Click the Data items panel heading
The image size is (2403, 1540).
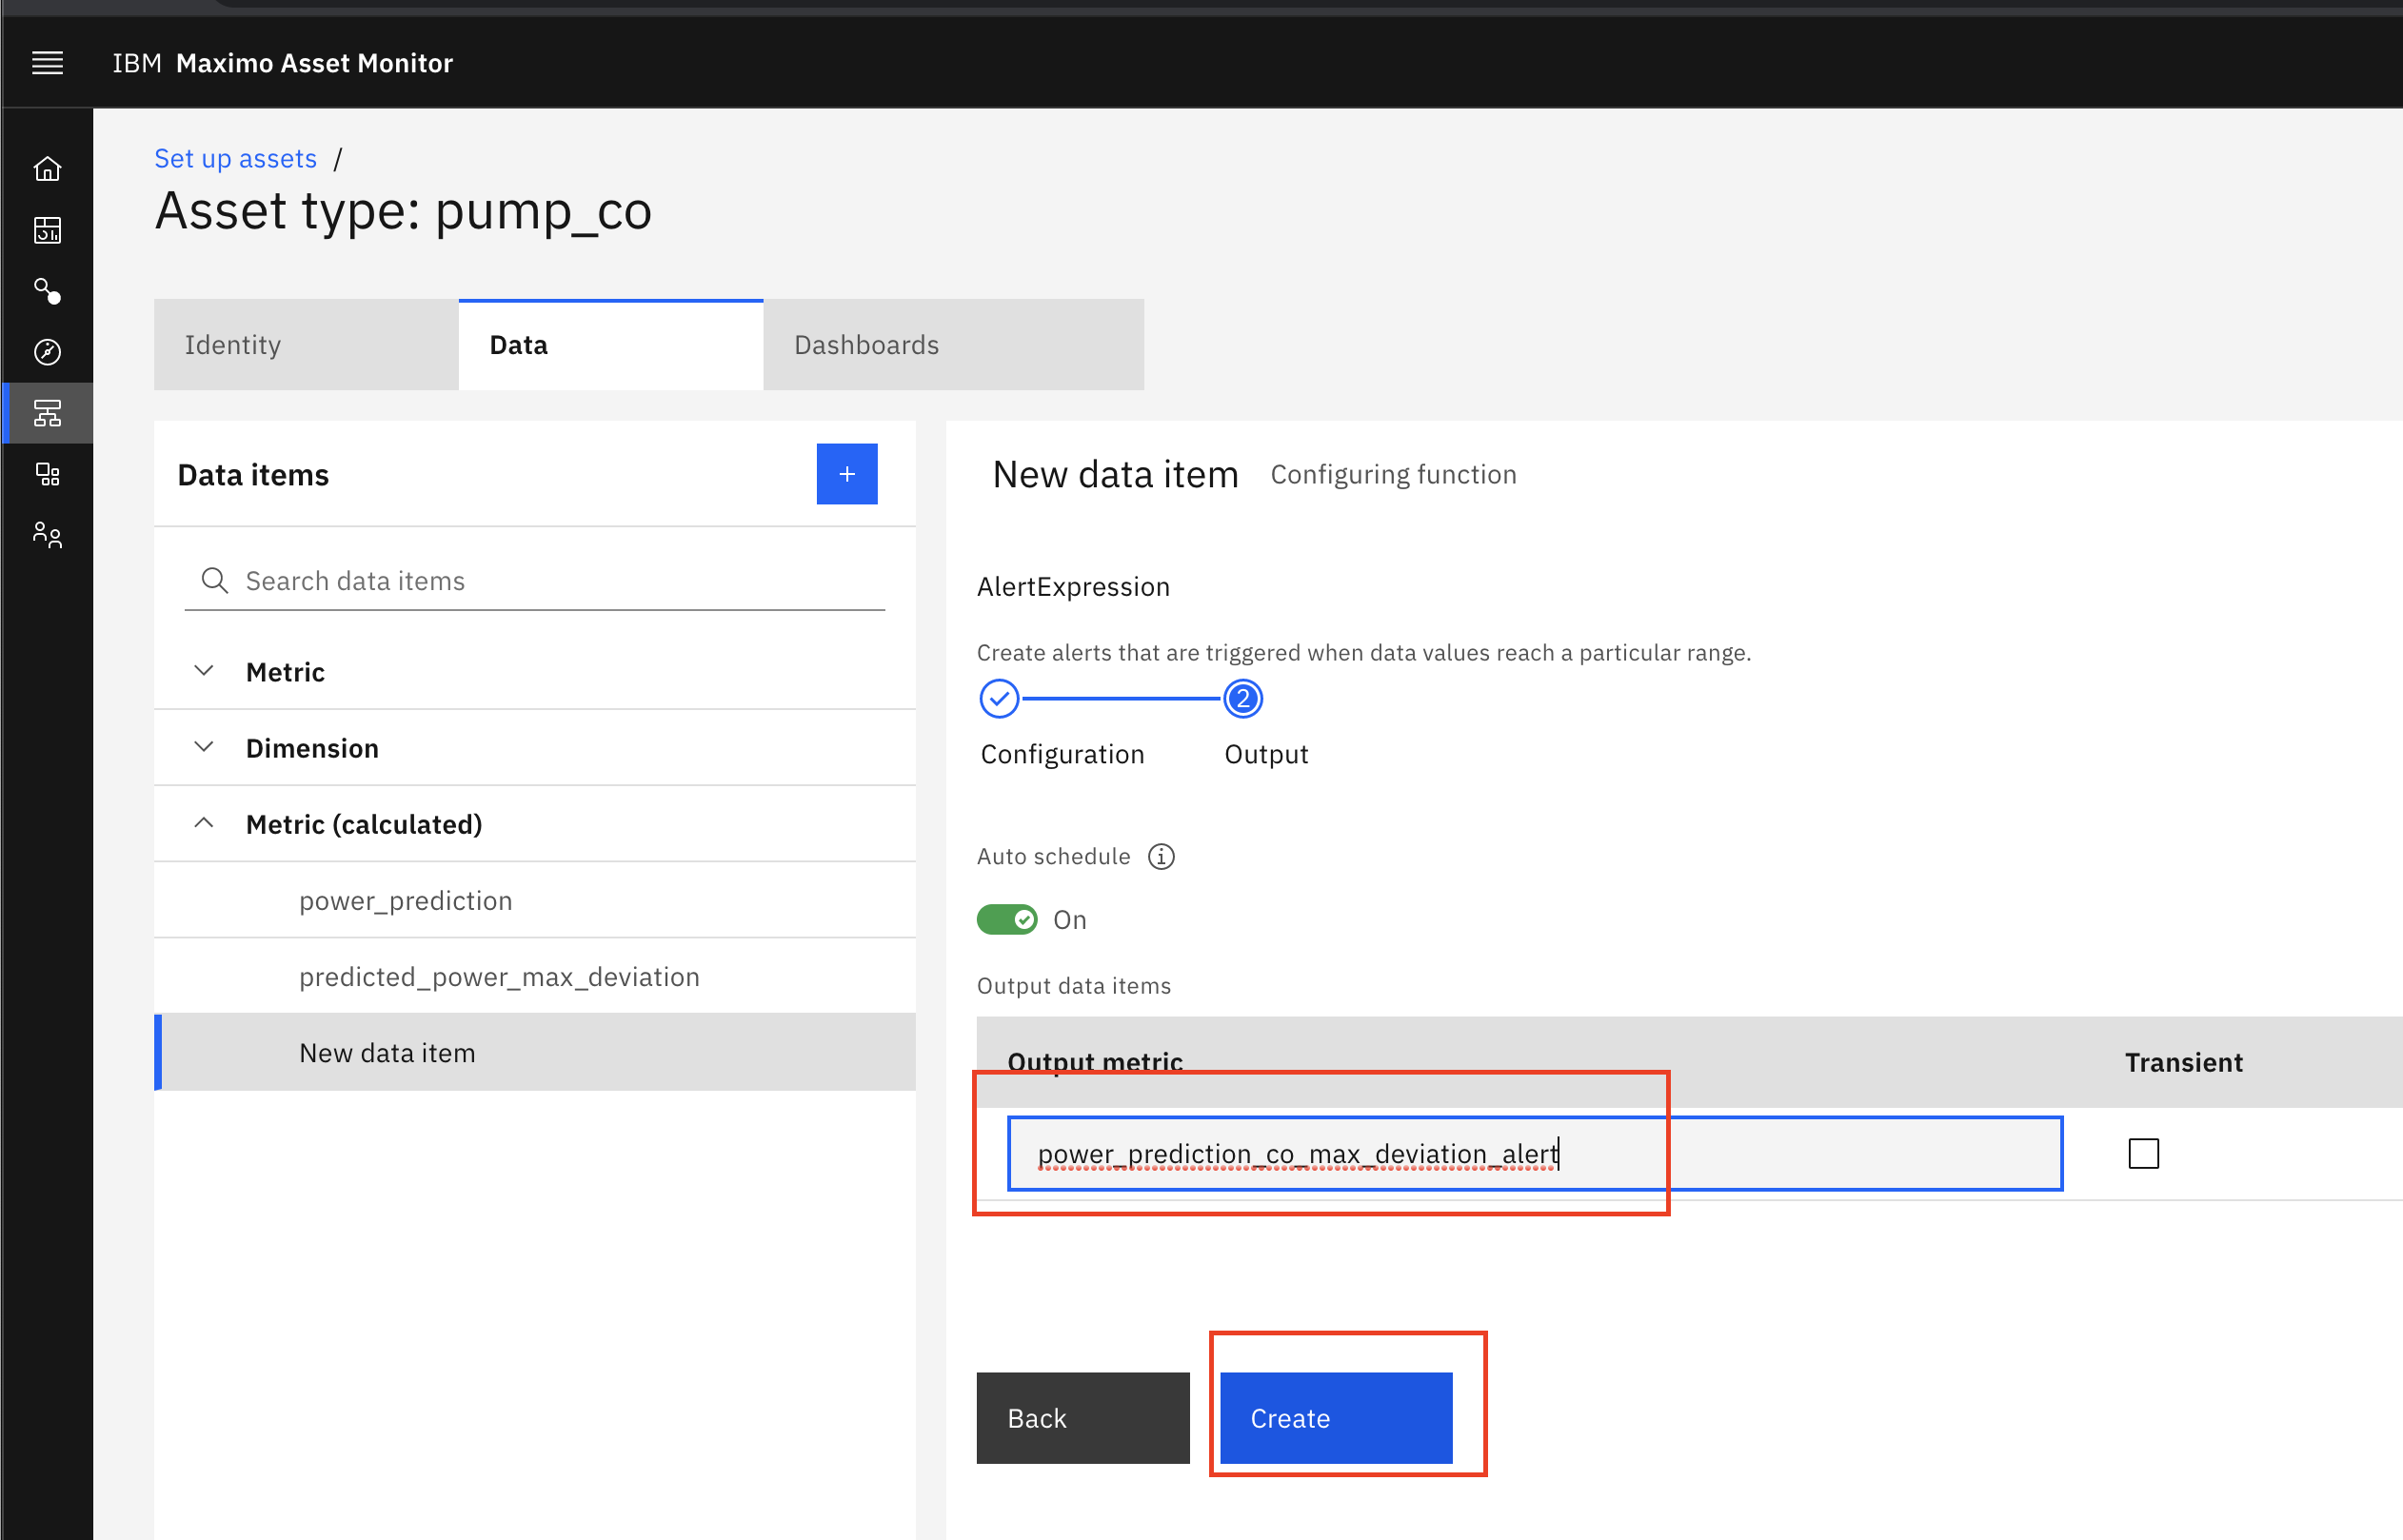pos(253,475)
